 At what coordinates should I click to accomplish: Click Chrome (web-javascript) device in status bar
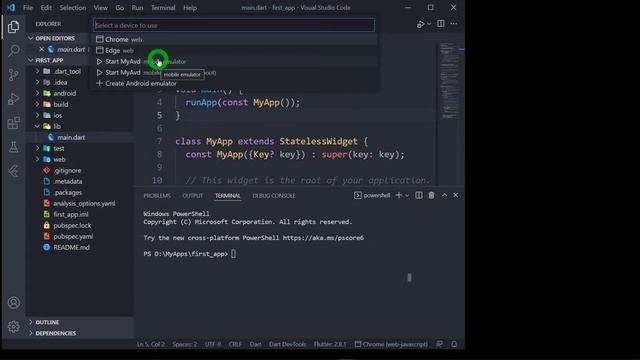391,344
